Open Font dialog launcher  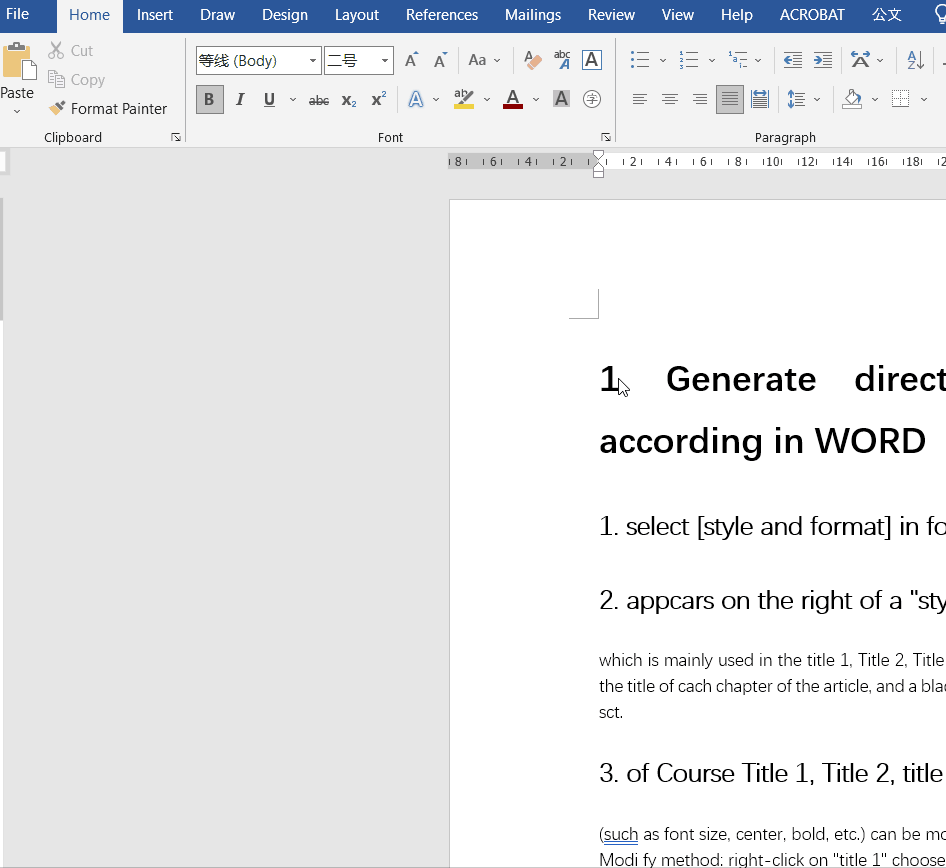point(606,138)
